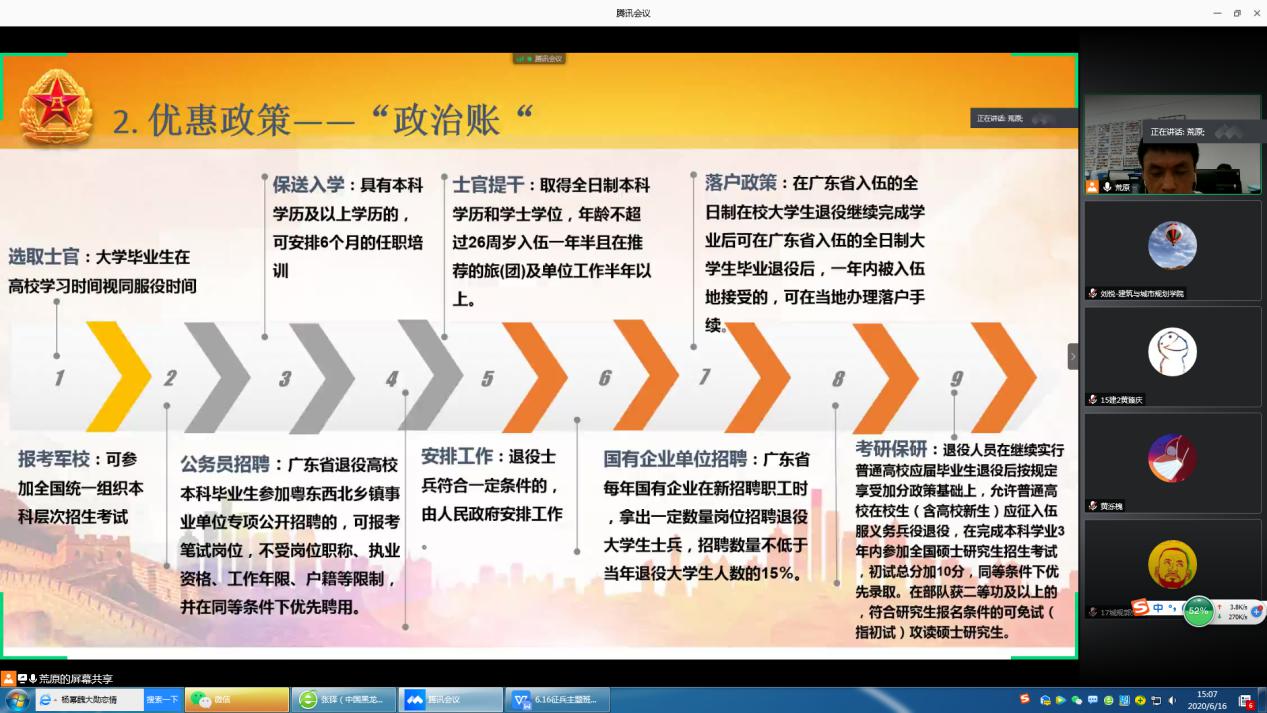Collapse the participant video sidebar arrow
This screenshot has height=713, width=1267.
pyautogui.click(x=1073, y=356)
